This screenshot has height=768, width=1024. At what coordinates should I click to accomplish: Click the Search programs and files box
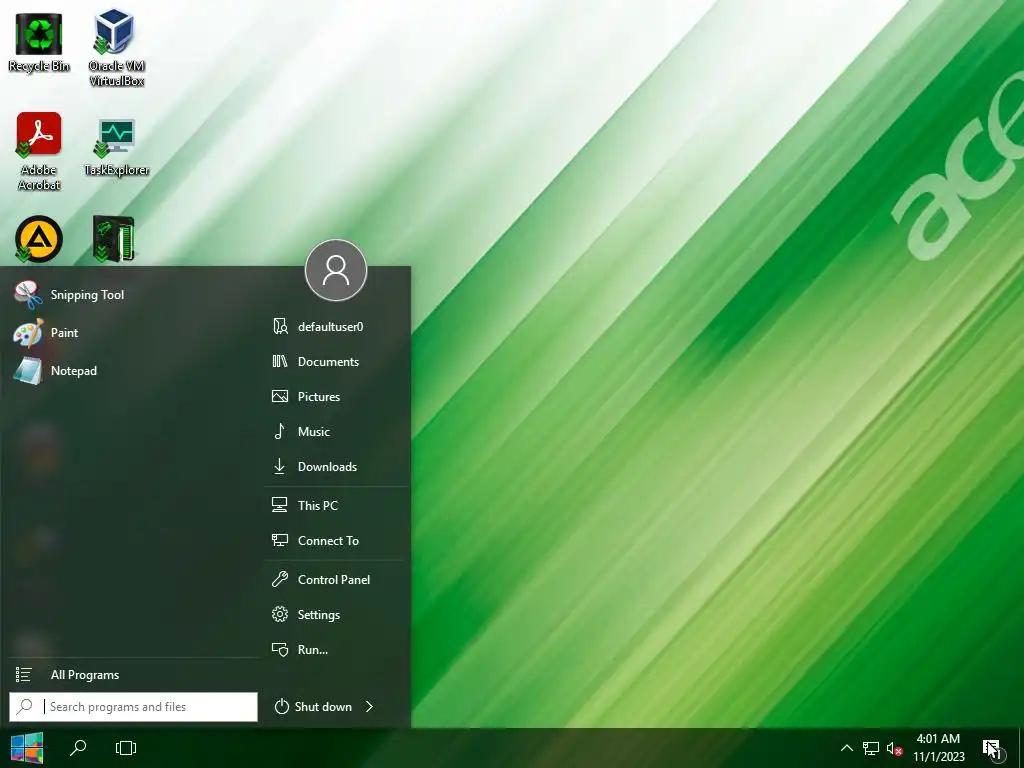133,707
